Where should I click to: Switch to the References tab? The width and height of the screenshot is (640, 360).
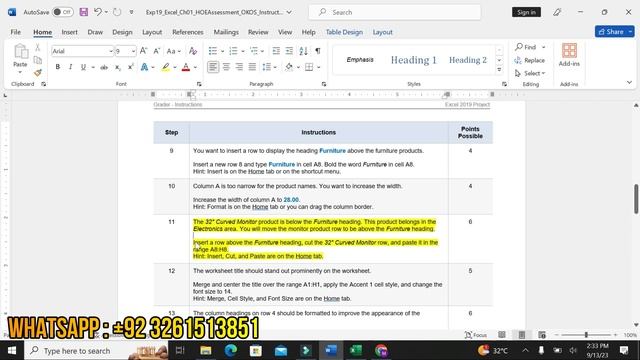188,32
